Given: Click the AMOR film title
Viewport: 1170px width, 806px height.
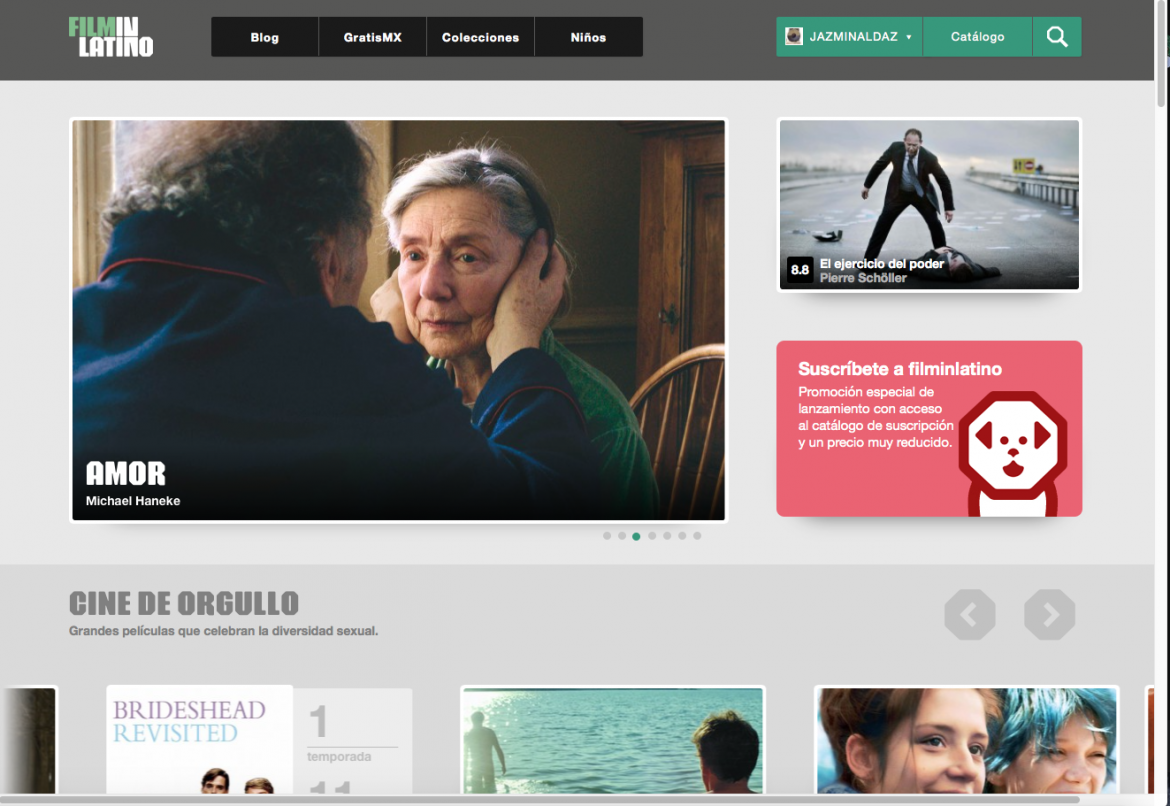Looking at the screenshot, I should [x=125, y=474].
